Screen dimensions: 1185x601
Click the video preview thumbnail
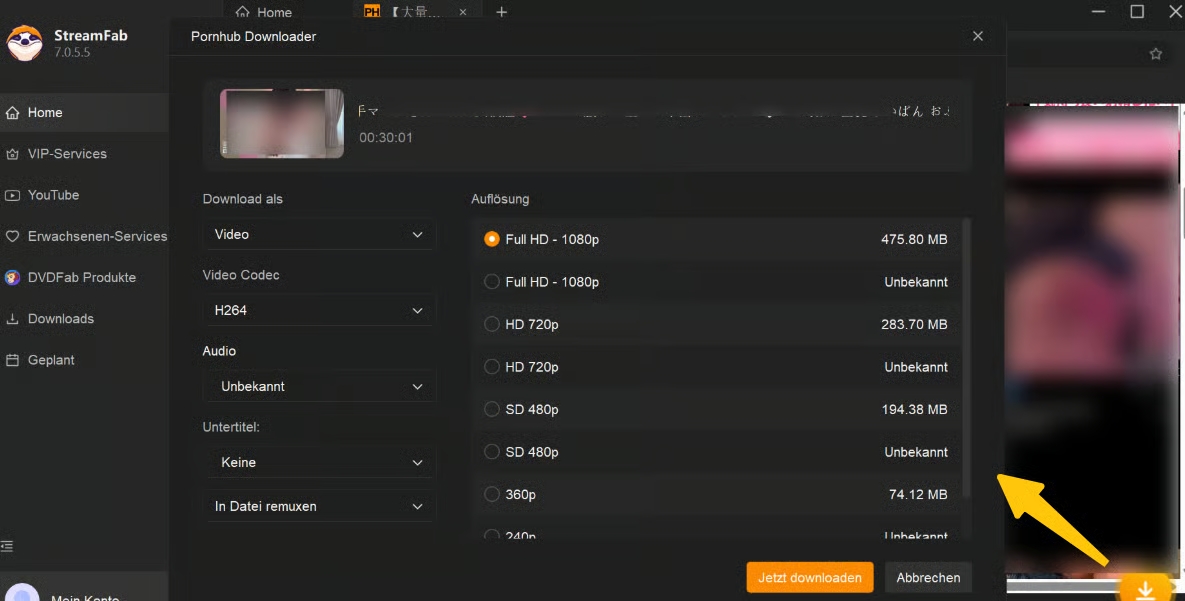282,123
